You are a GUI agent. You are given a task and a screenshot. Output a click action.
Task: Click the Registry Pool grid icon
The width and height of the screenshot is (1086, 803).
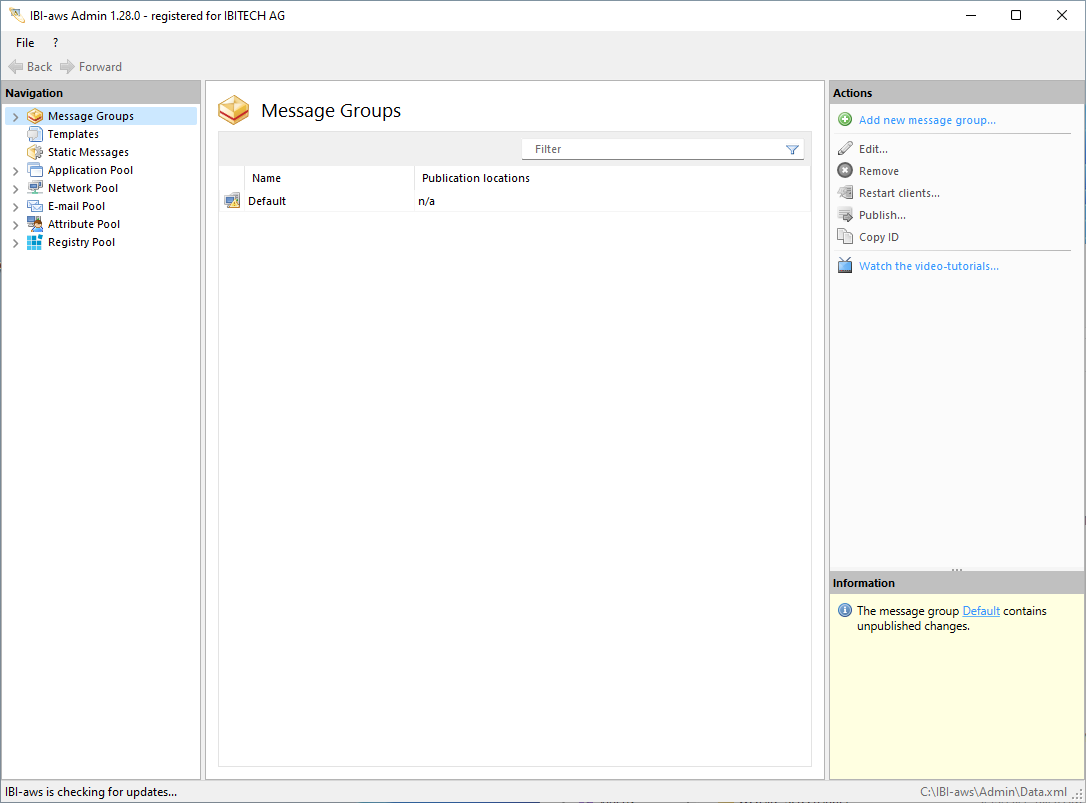tap(35, 242)
